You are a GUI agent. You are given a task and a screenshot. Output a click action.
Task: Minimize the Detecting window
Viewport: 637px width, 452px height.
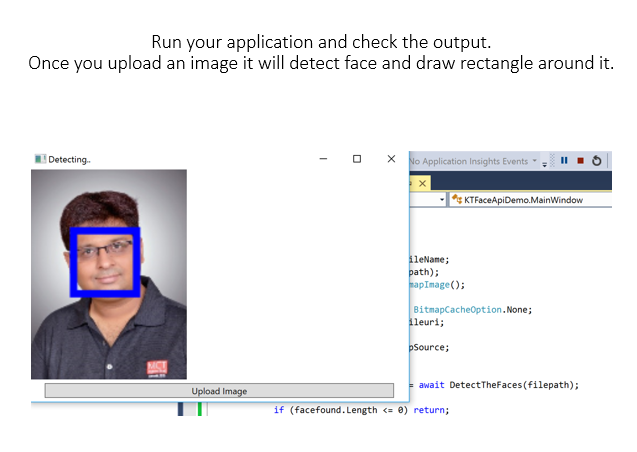pos(323,159)
